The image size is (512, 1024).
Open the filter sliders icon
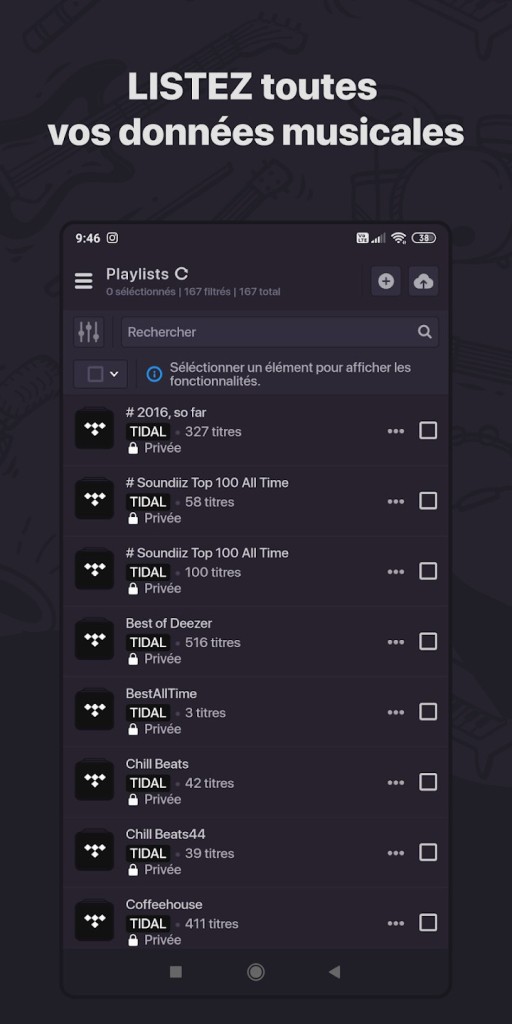89,332
